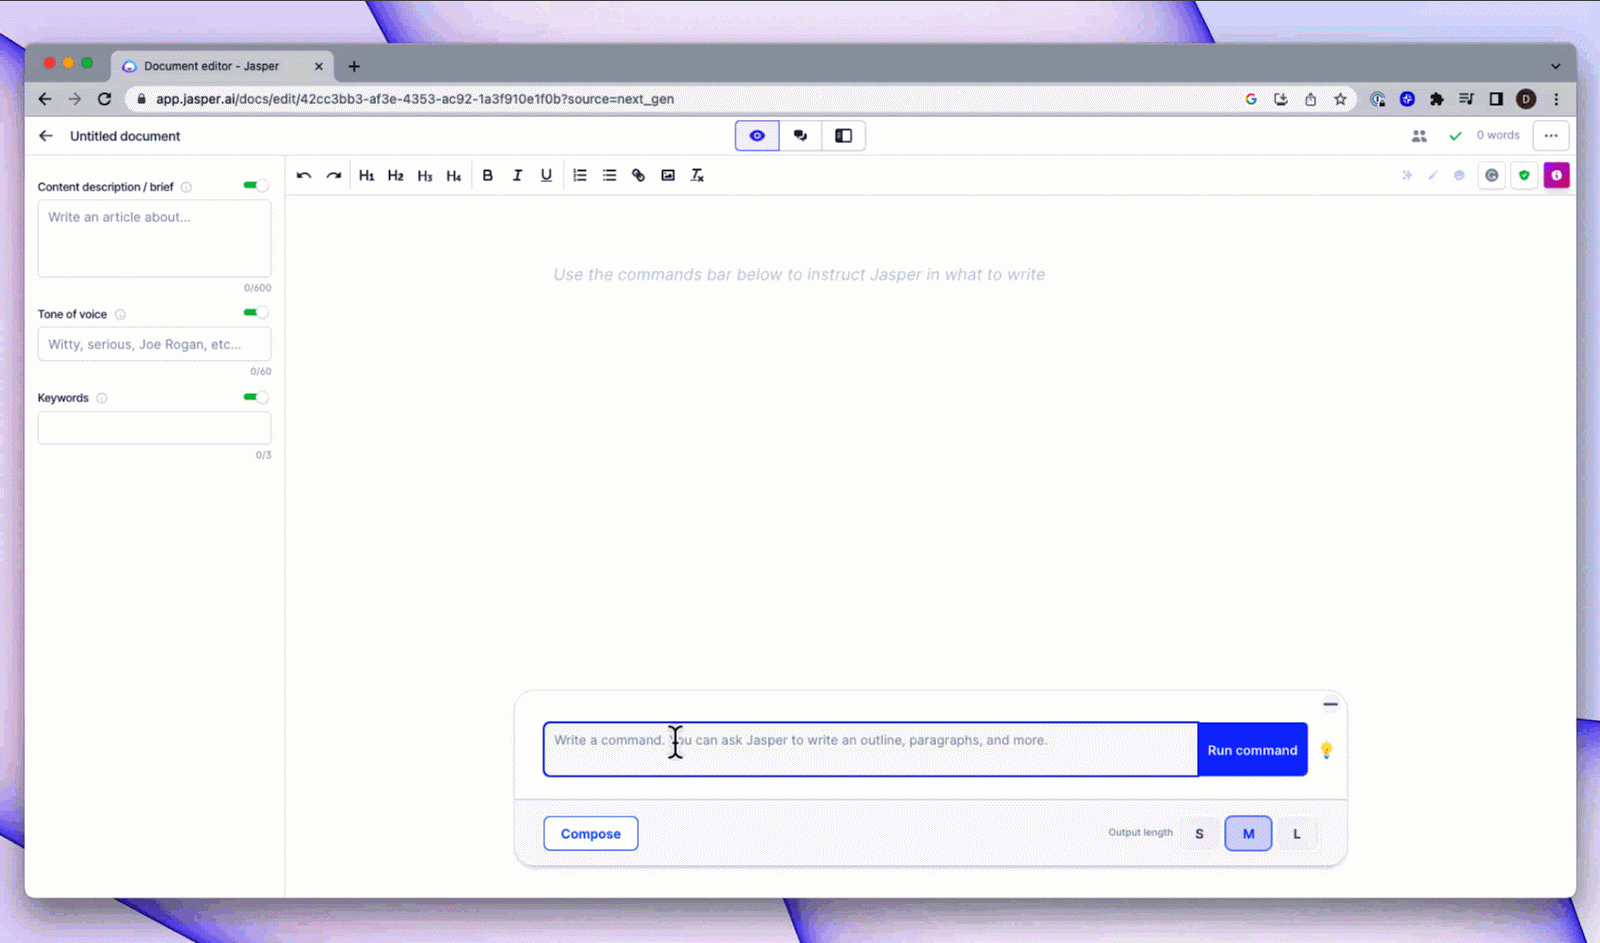This screenshot has height=943, width=1600.
Task: Toggle the Content description / brief switch
Action: coord(256,185)
